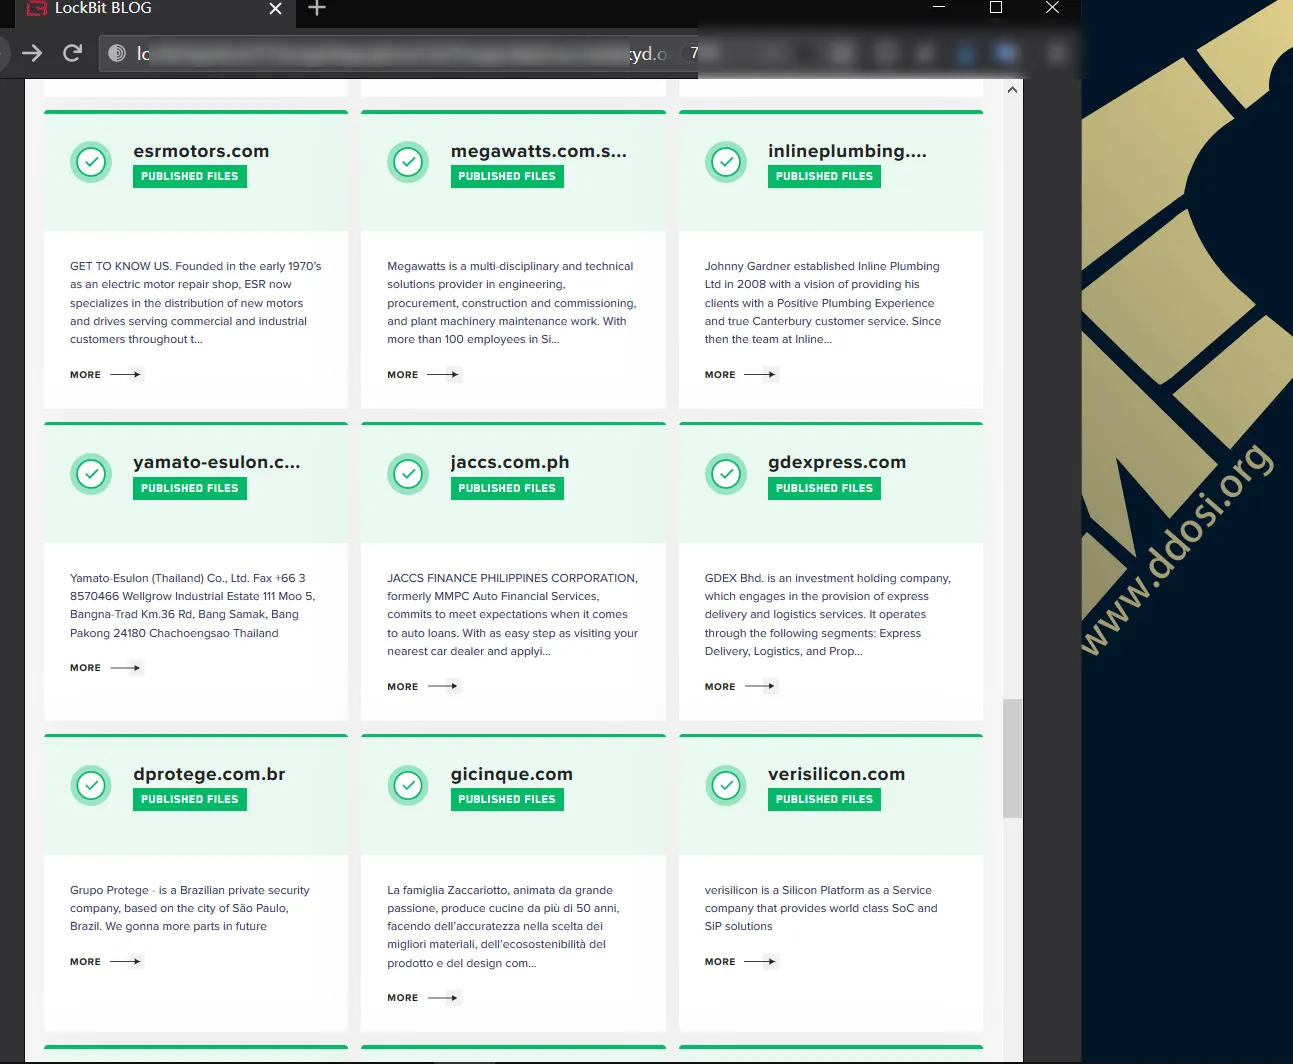Screen dimensions: 1293x1064
Task: Click the LockBit favicon on the tab
Action: pos(37,8)
